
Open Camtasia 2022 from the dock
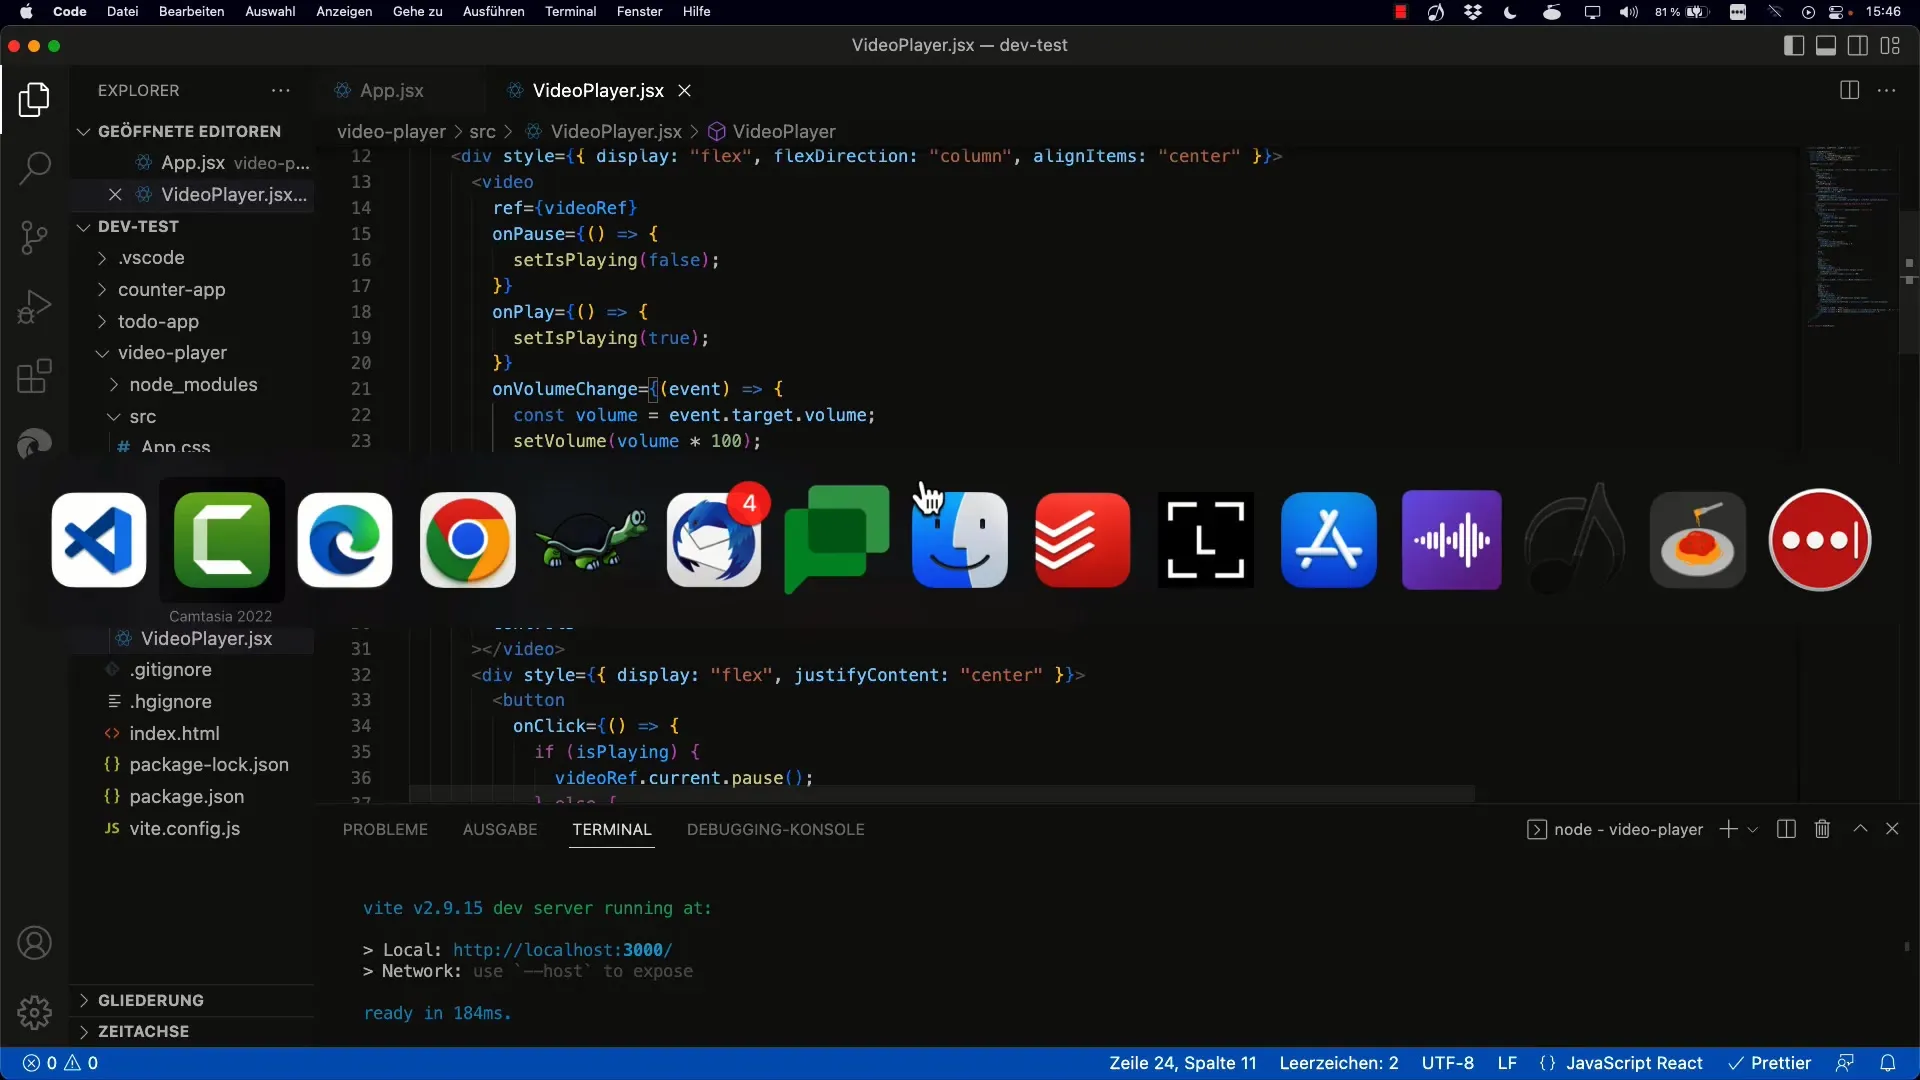coord(220,539)
